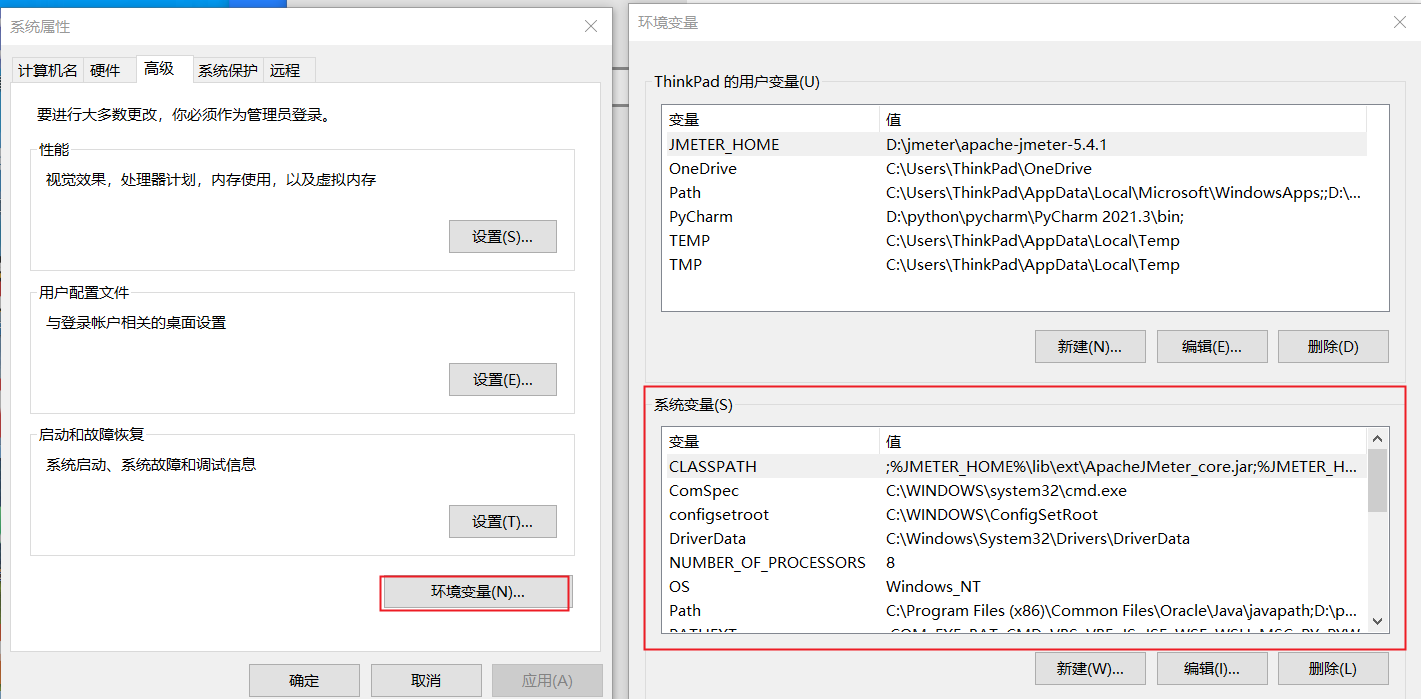
Task: Click 确定 in 系统属性 window
Action: tap(304, 680)
